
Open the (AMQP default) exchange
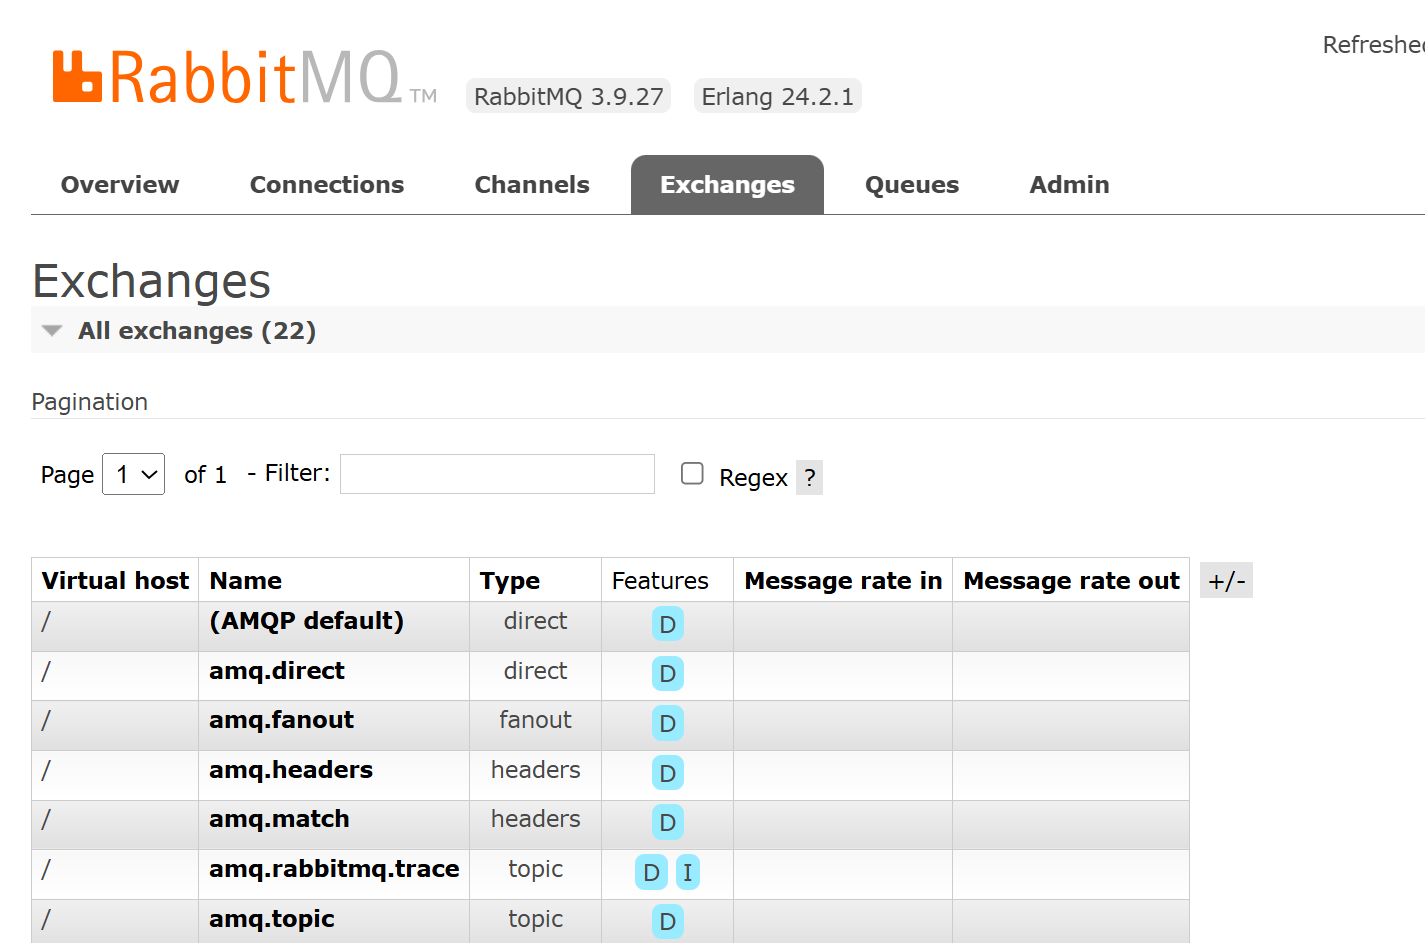[306, 621]
